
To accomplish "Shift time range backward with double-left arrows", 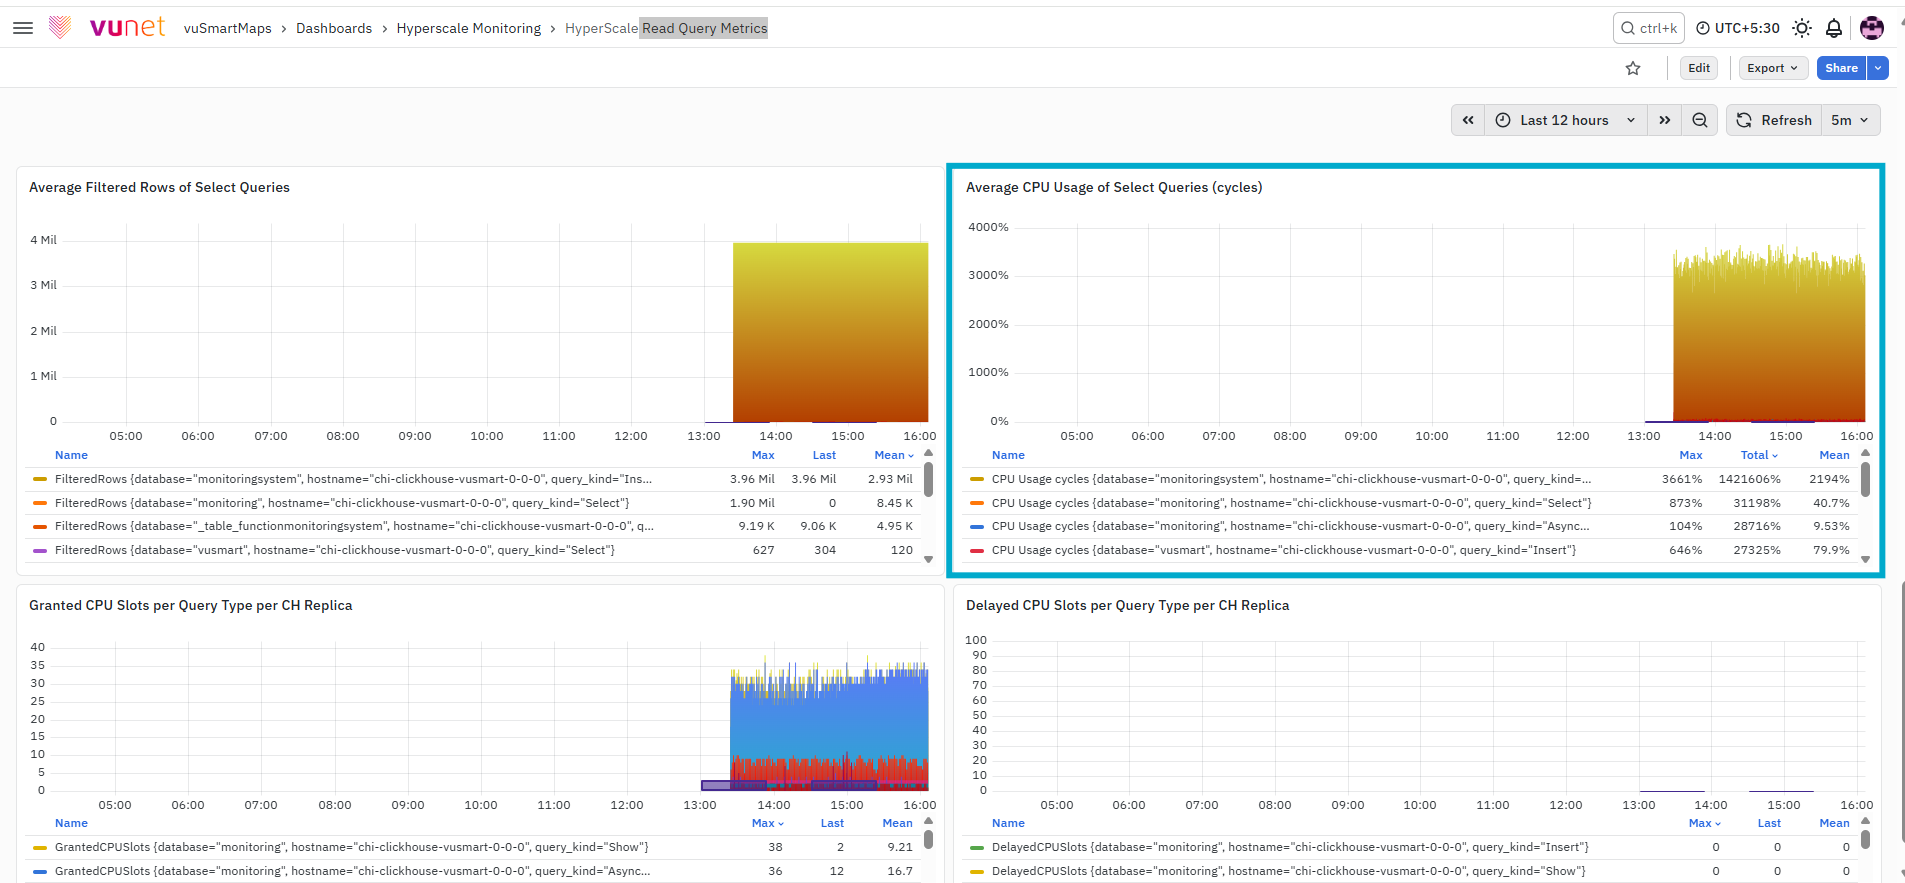I will [x=1468, y=120].
